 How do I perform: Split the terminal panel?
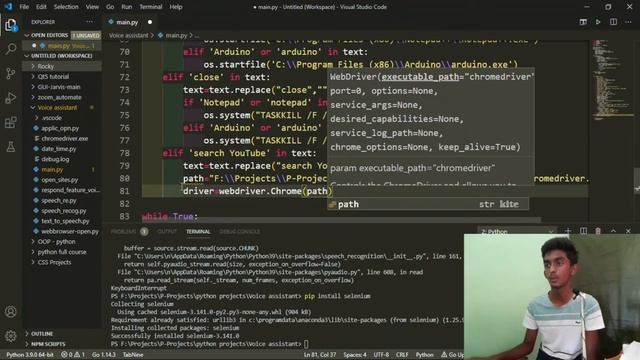click(x=583, y=231)
